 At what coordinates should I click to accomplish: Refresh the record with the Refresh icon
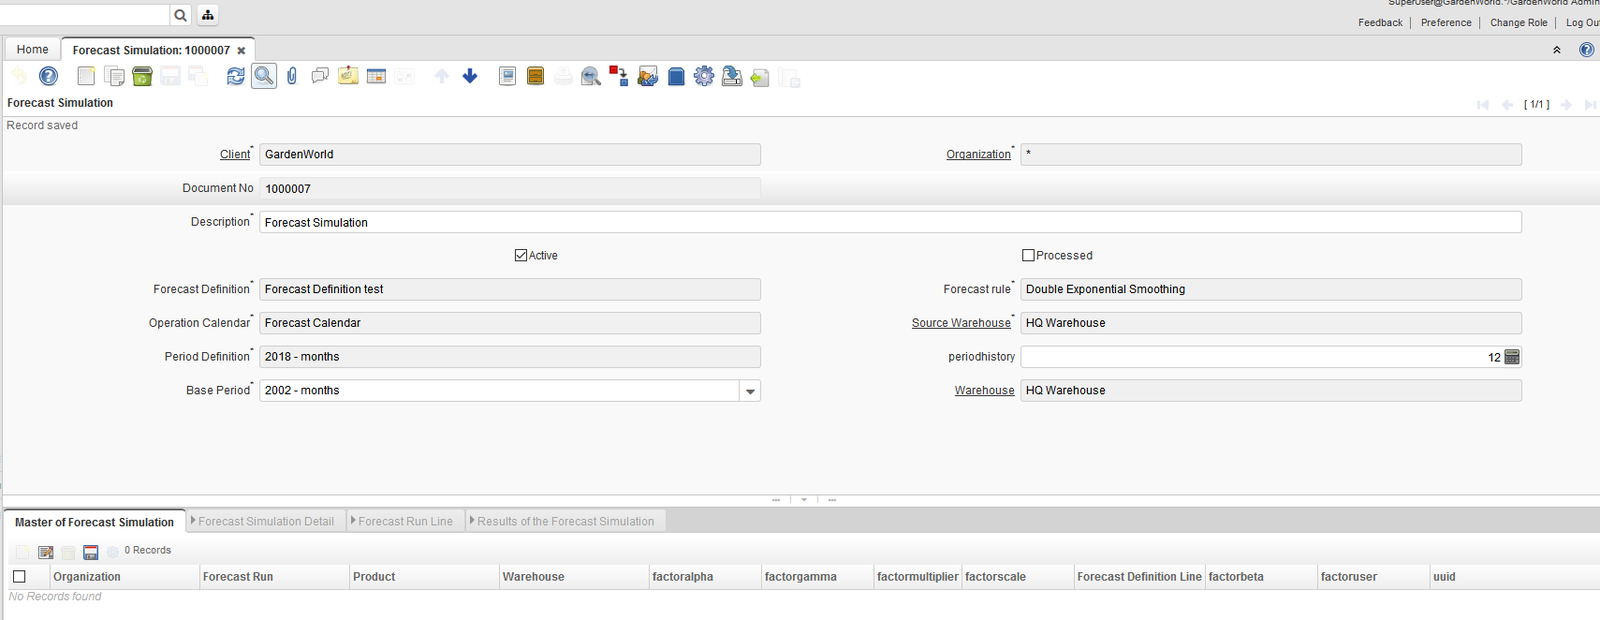click(235, 77)
